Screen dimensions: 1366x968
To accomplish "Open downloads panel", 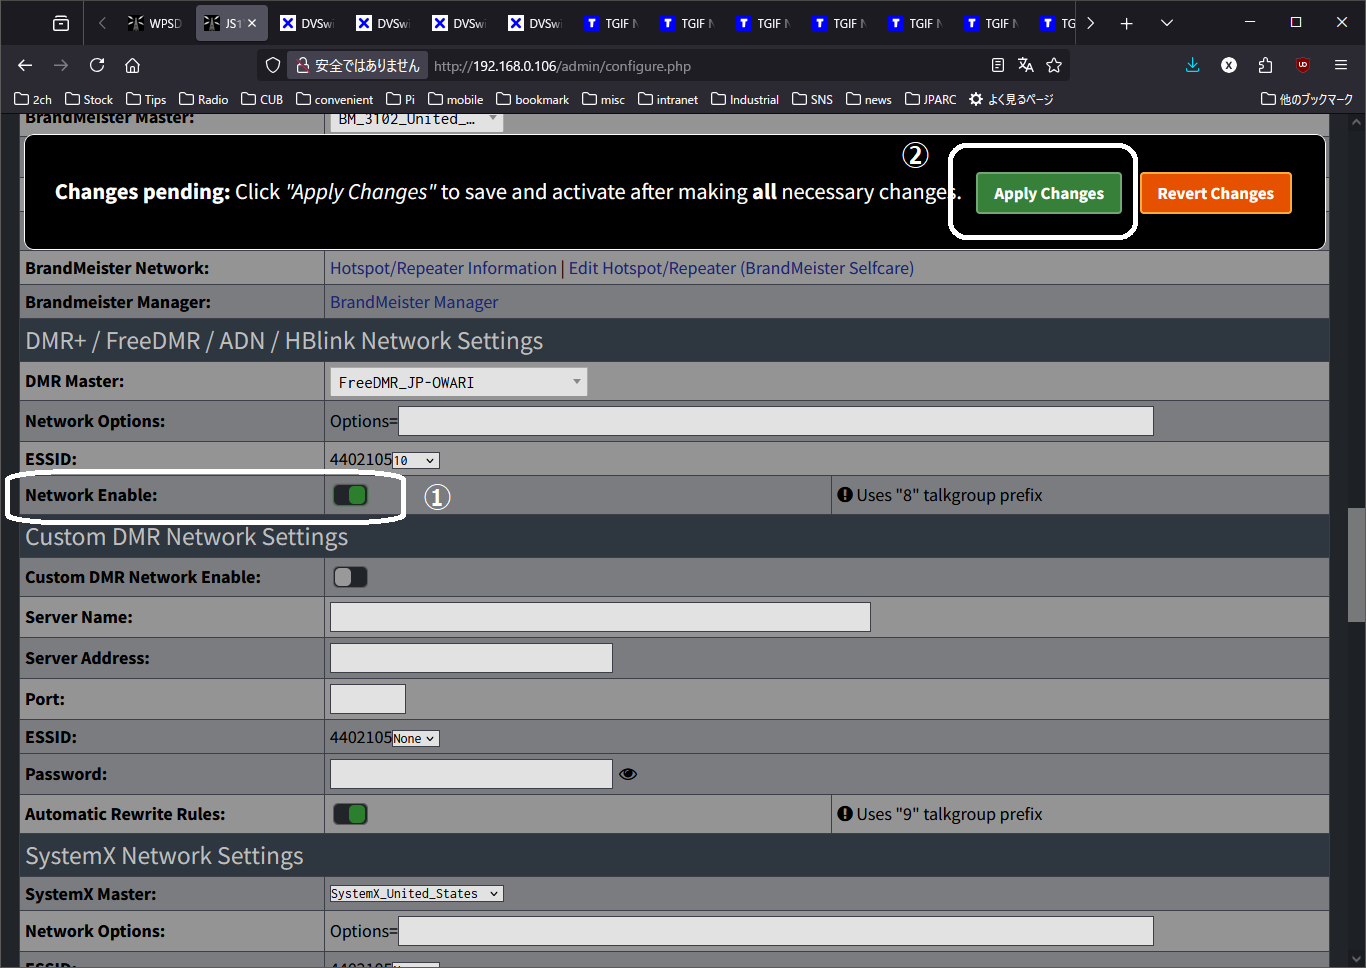I will tap(1192, 65).
